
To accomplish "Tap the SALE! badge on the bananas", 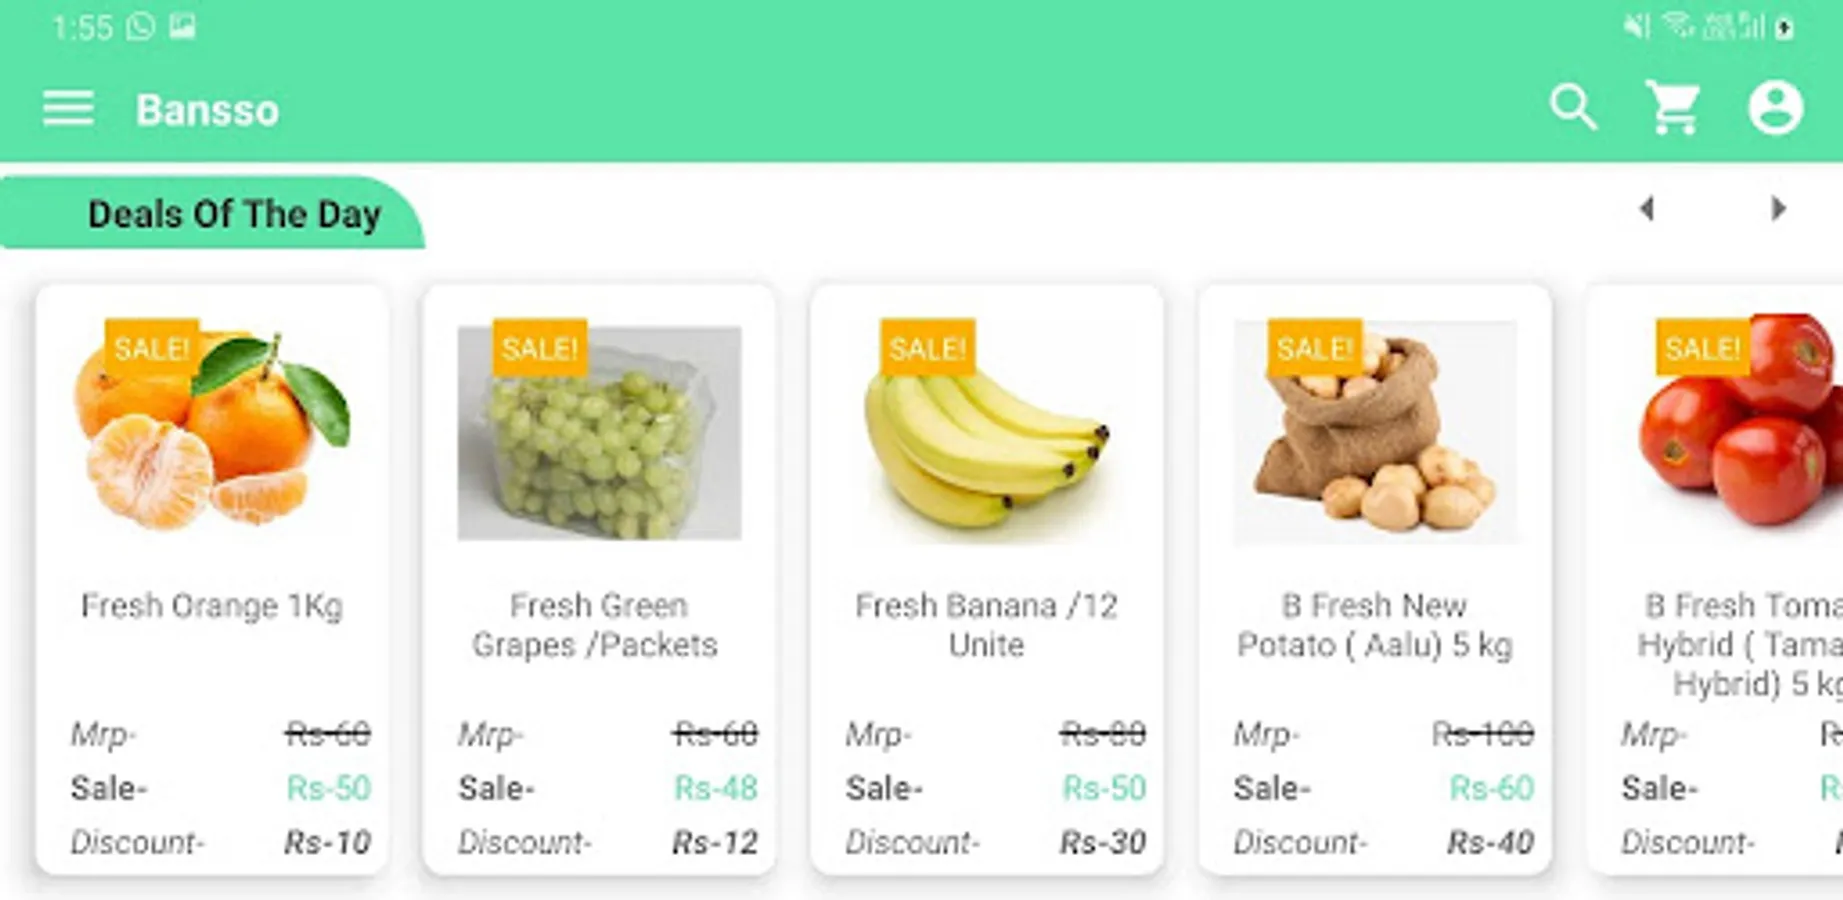I will [x=927, y=348].
